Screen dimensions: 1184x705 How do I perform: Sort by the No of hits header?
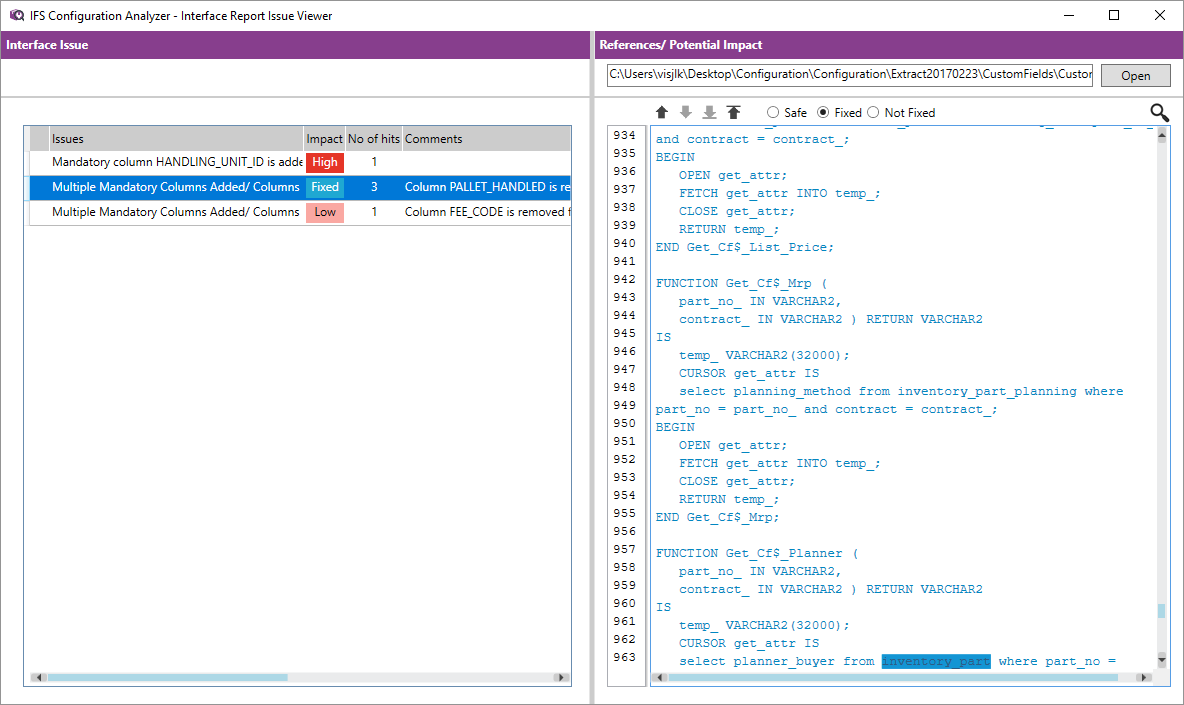(x=373, y=139)
